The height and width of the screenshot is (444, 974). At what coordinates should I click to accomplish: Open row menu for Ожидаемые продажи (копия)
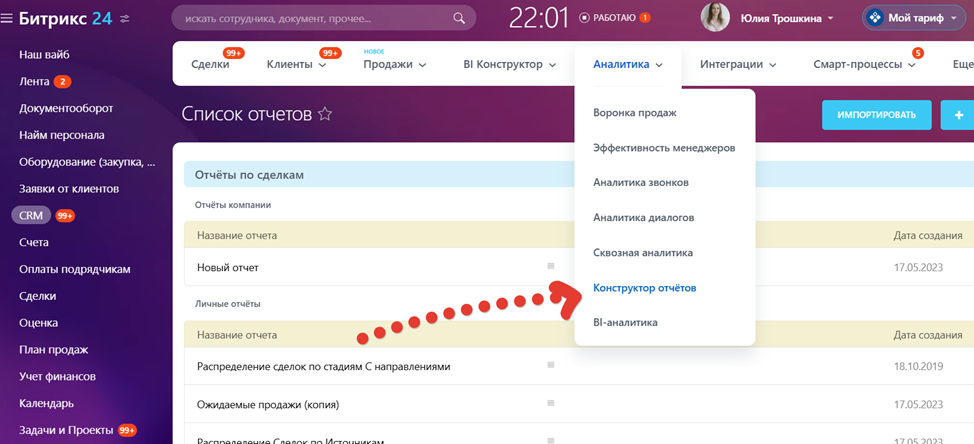pyautogui.click(x=550, y=403)
